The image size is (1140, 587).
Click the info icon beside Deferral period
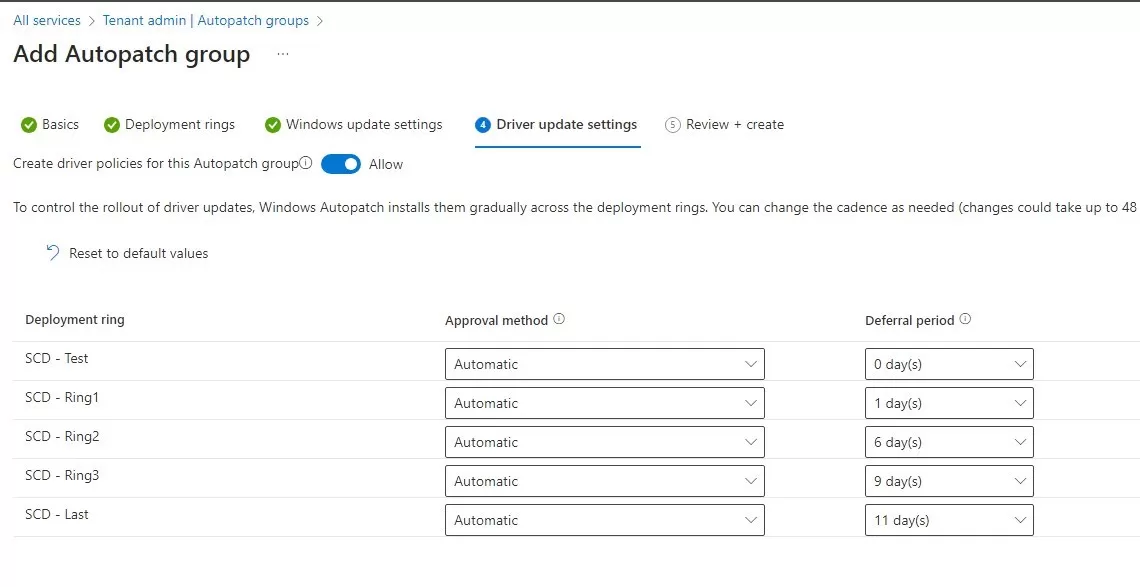point(965,319)
